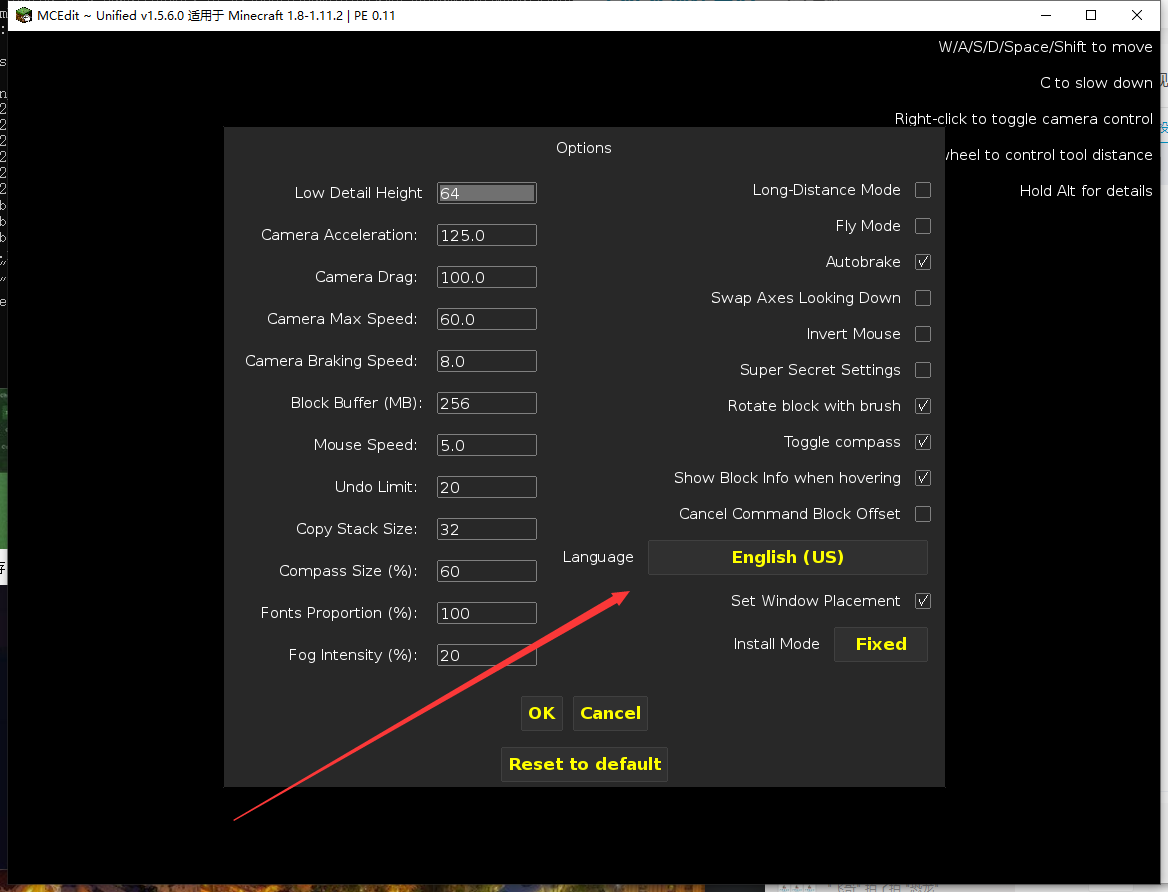This screenshot has height=892, width=1168.
Task: Click the Install Mode label
Action: coord(776,644)
